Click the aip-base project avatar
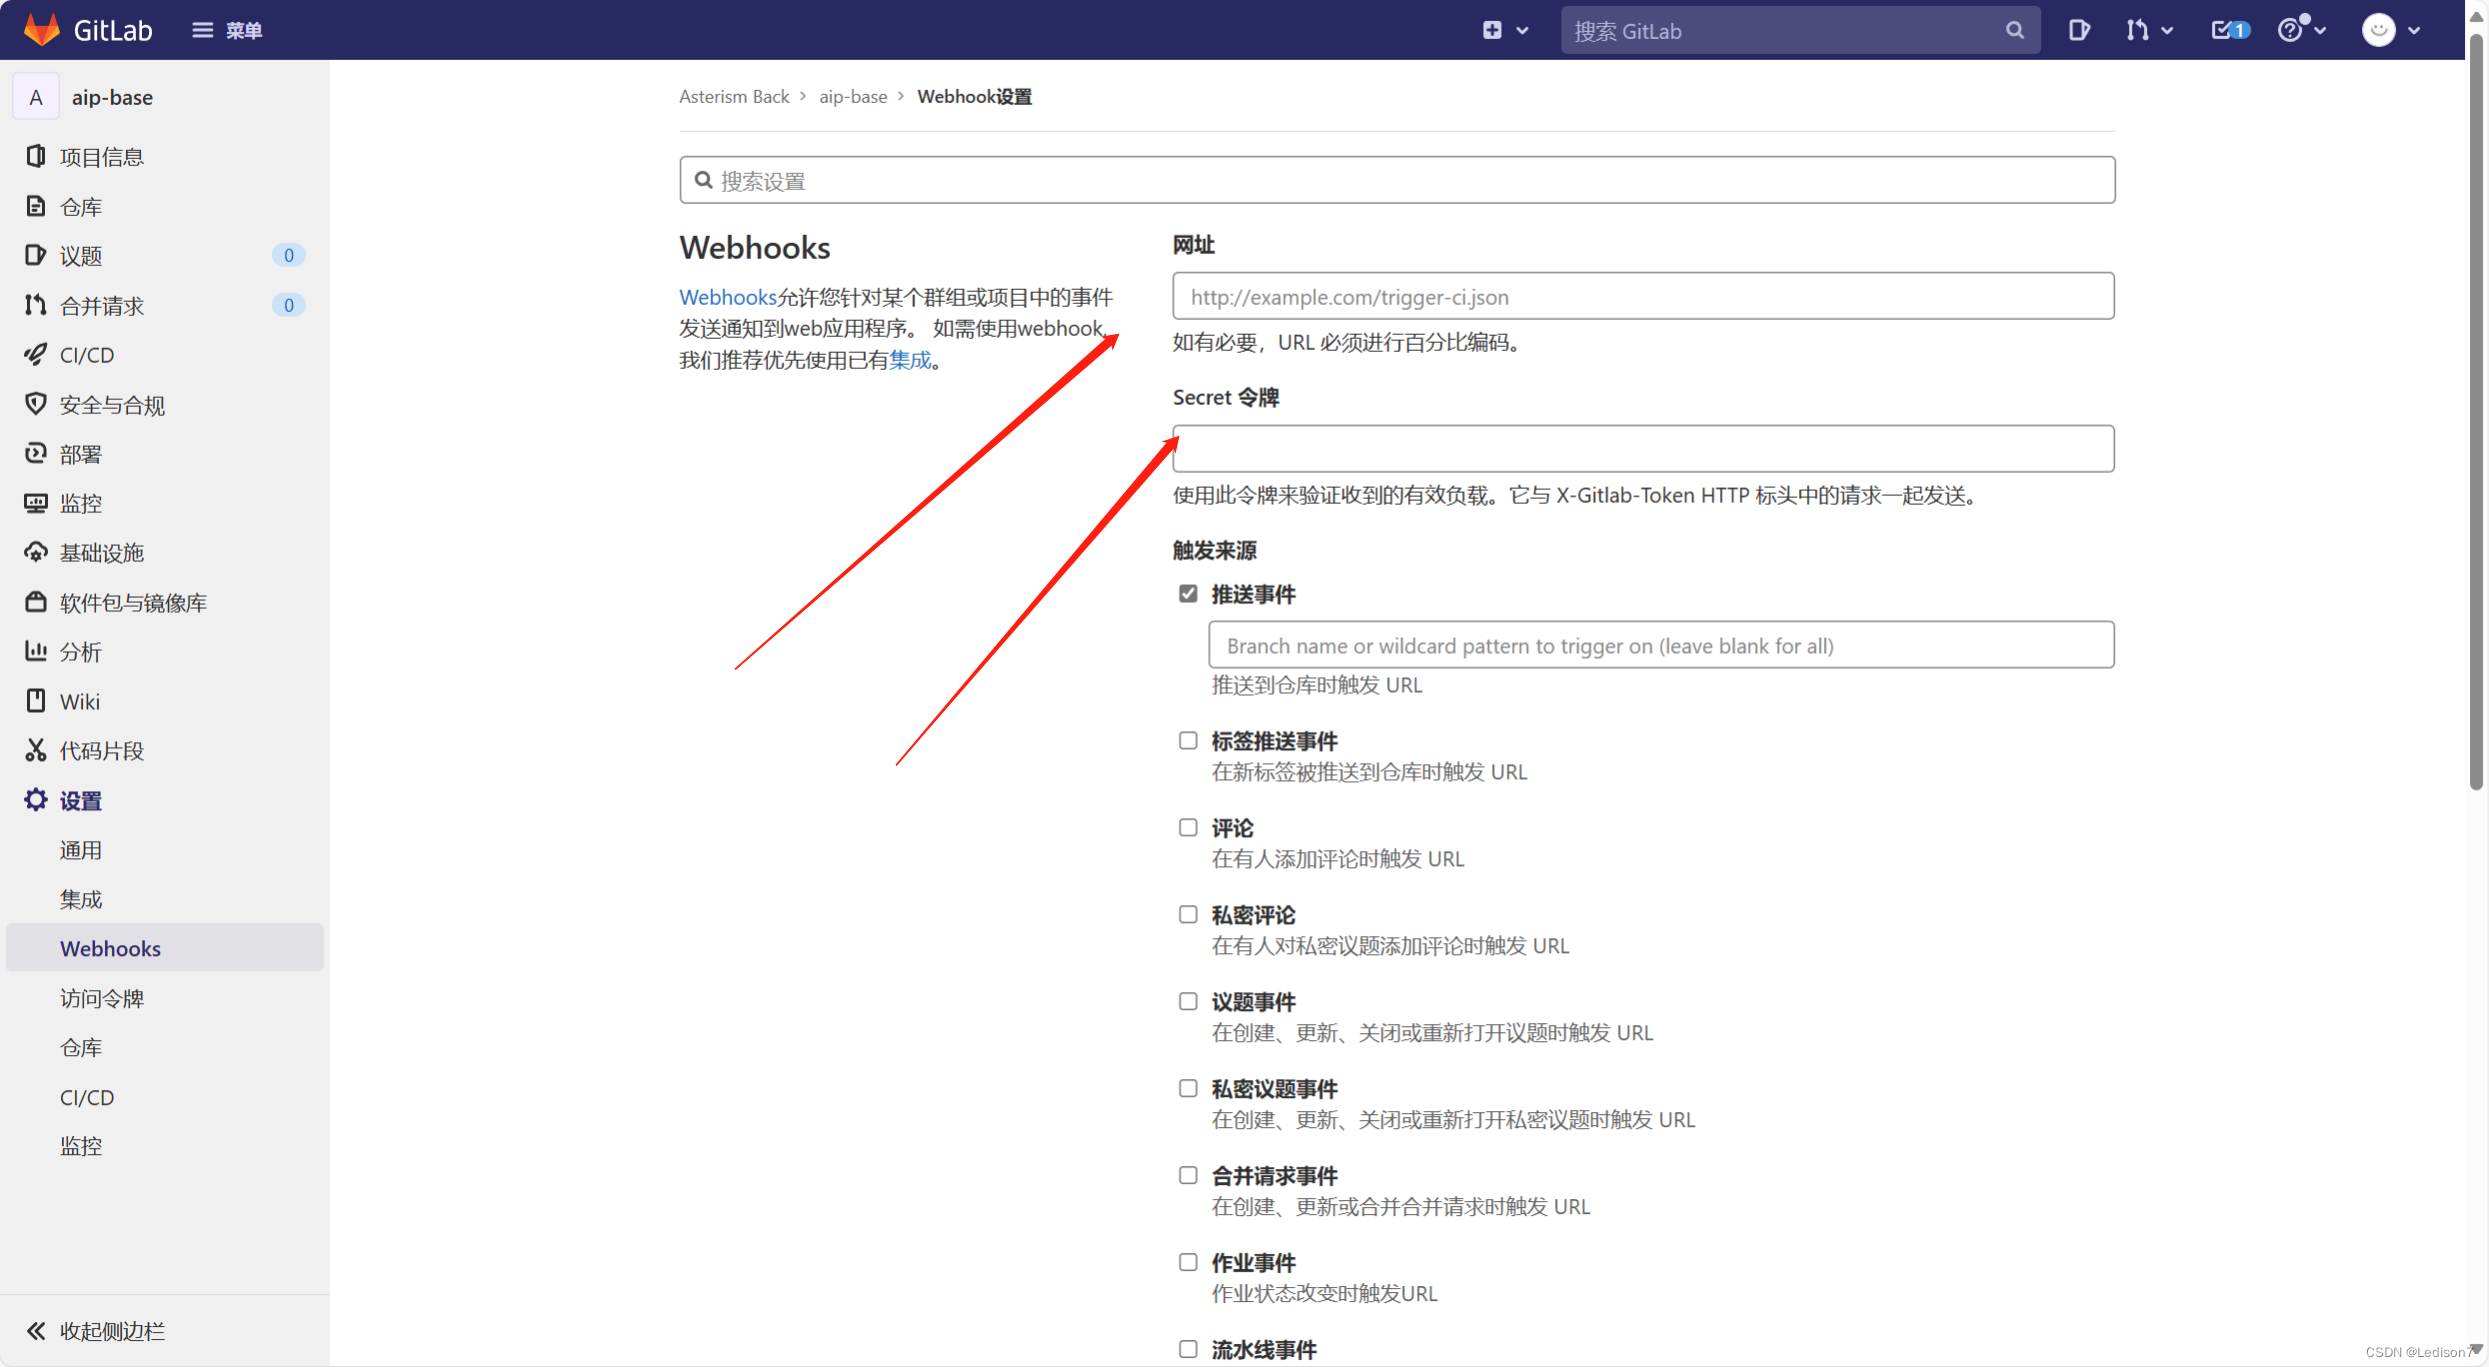Image resolution: width=2489 pixels, height=1367 pixels. [x=36, y=97]
